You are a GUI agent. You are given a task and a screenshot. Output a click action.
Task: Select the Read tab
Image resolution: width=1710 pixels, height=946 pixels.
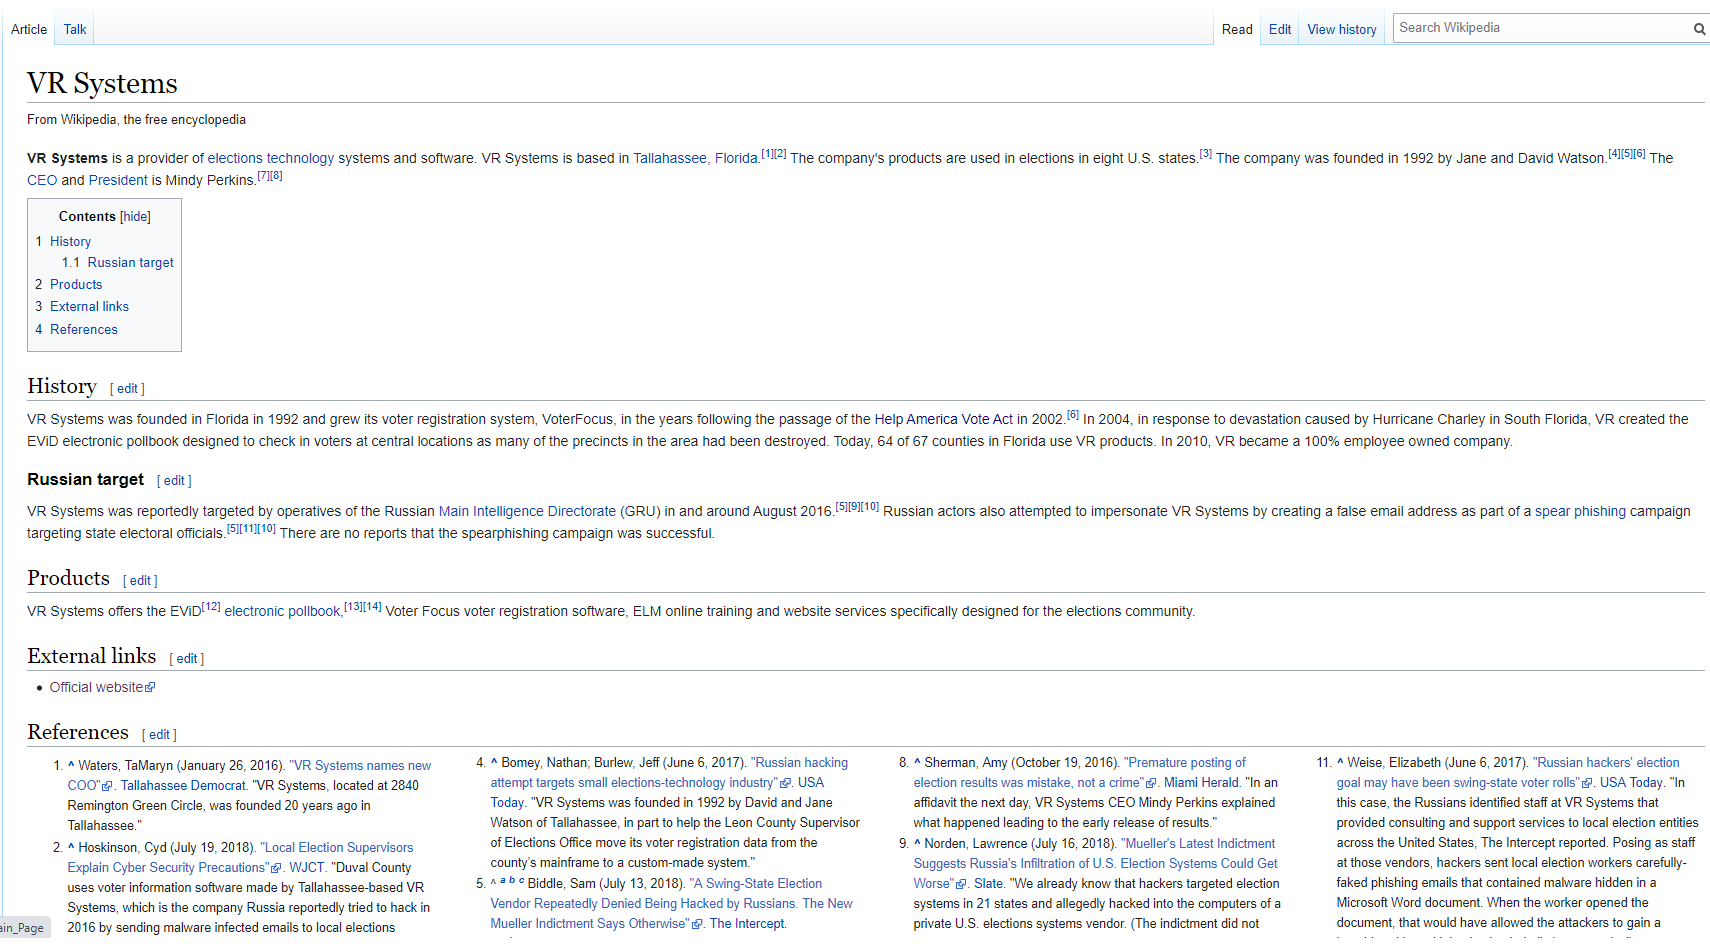point(1237,29)
